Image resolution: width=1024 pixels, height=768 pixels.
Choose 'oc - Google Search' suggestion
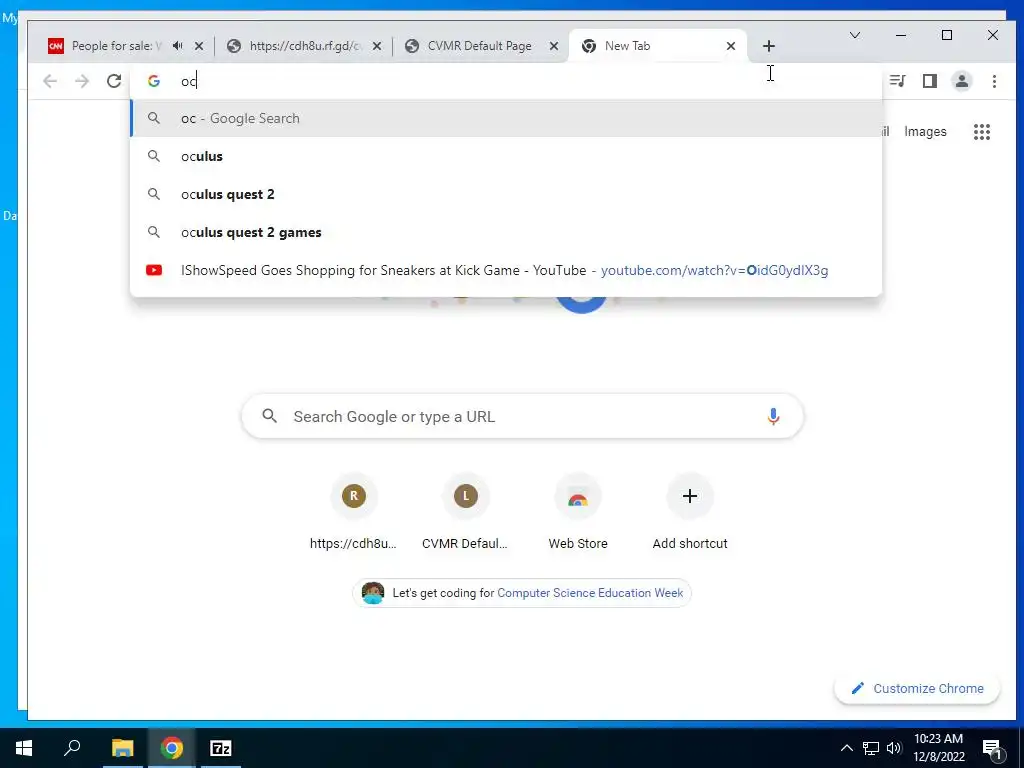tap(506, 118)
